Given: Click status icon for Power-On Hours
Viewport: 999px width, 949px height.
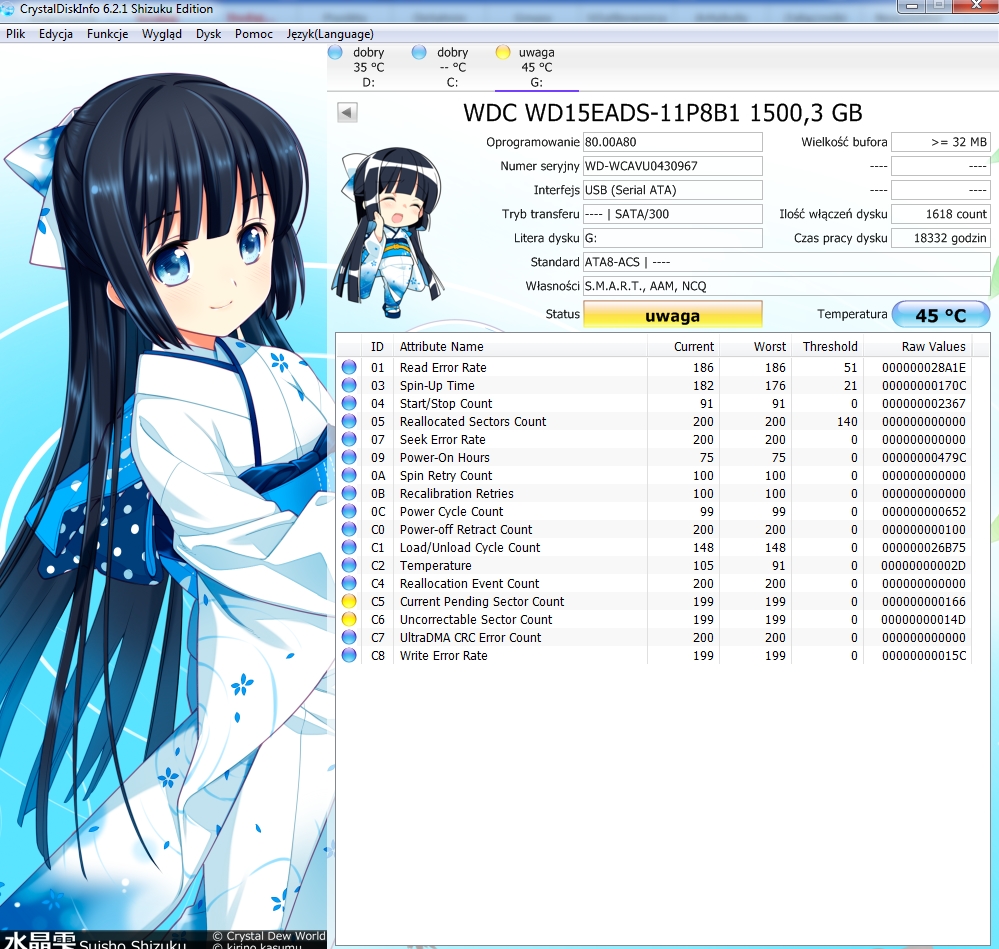Looking at the screenshot, I should (x=349, y=457).
